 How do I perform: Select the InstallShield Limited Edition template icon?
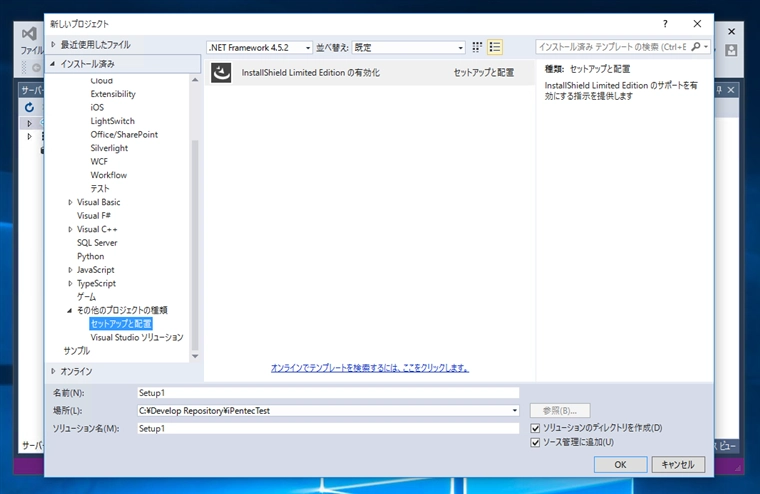(x=221, y=73)
